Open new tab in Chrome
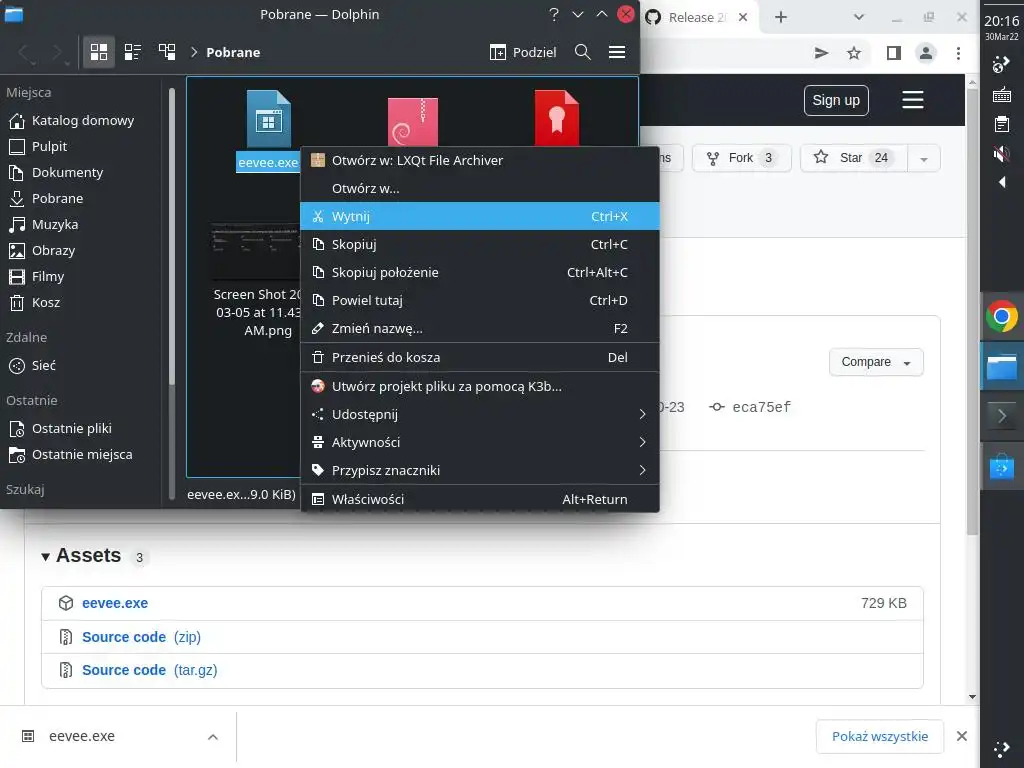Image resolution: width=1024 pixels, height=768 pixels. pyautogui.click(x=780, y=17)
